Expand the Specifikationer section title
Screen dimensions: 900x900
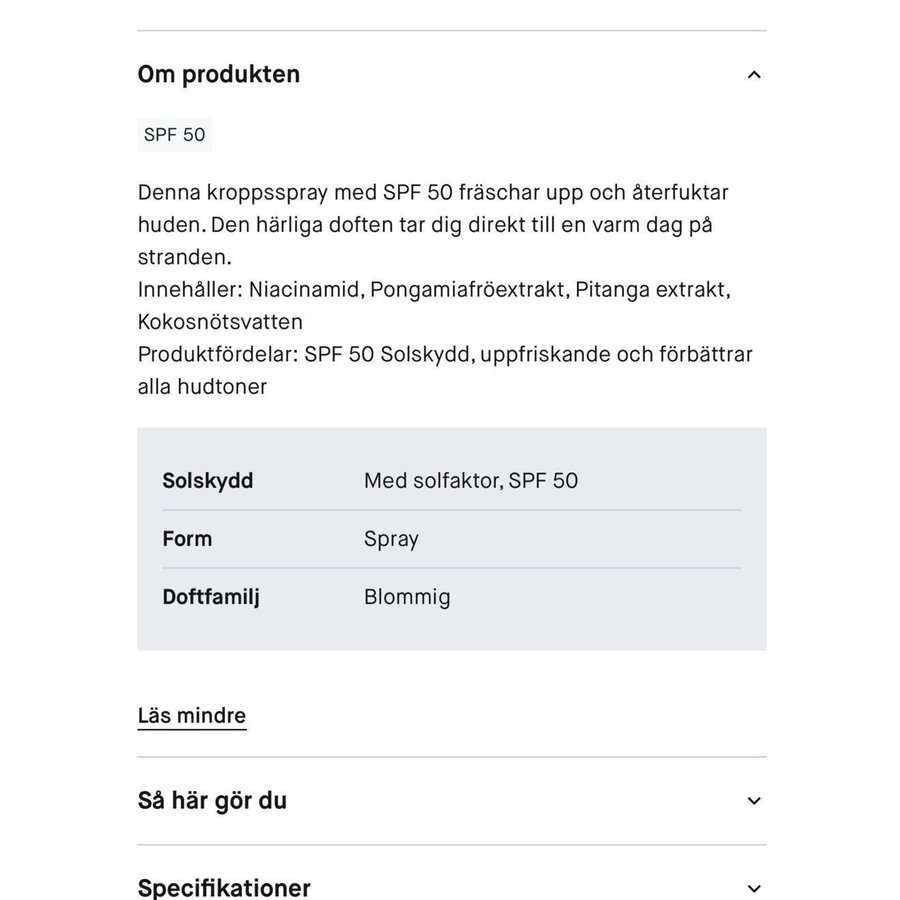pos(224,888)
